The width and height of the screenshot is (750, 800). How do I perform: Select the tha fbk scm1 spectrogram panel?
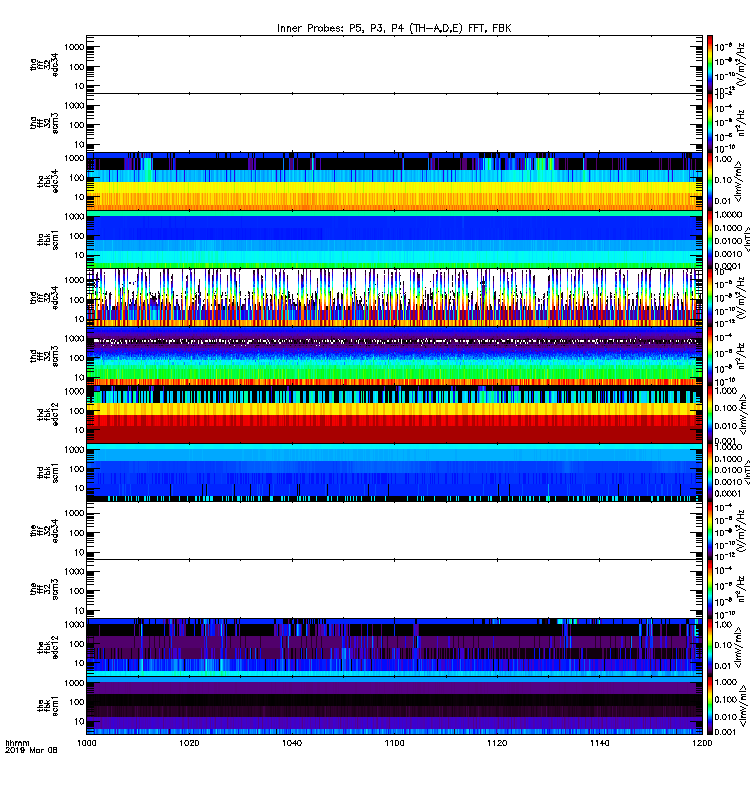[394, 239]
